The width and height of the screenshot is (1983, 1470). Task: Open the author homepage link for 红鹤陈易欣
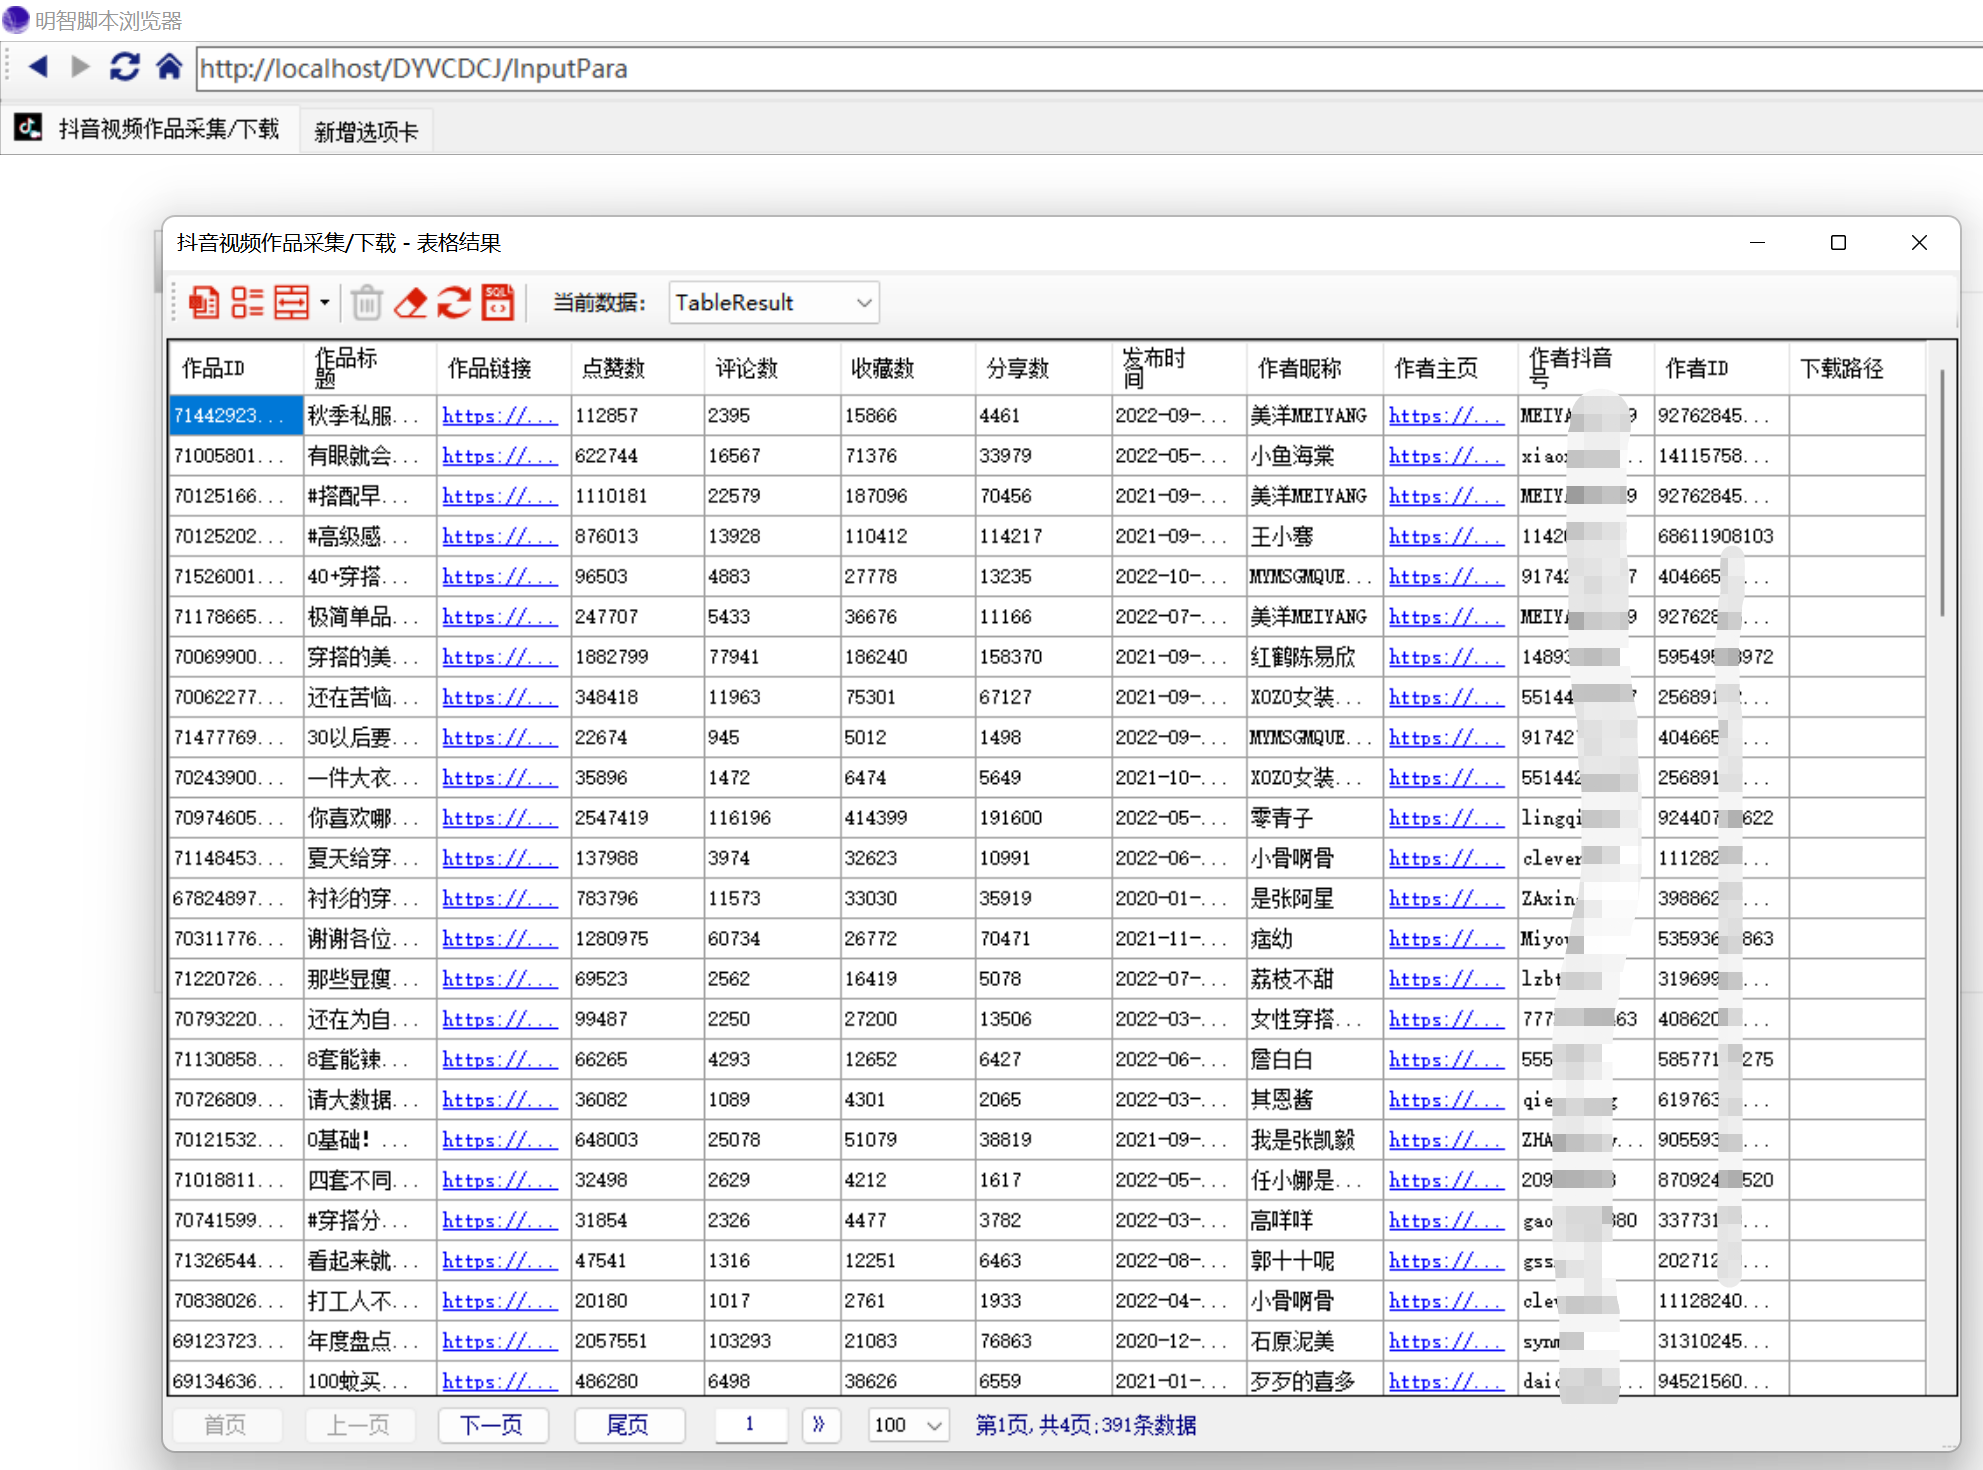[x=1446, y=657]
